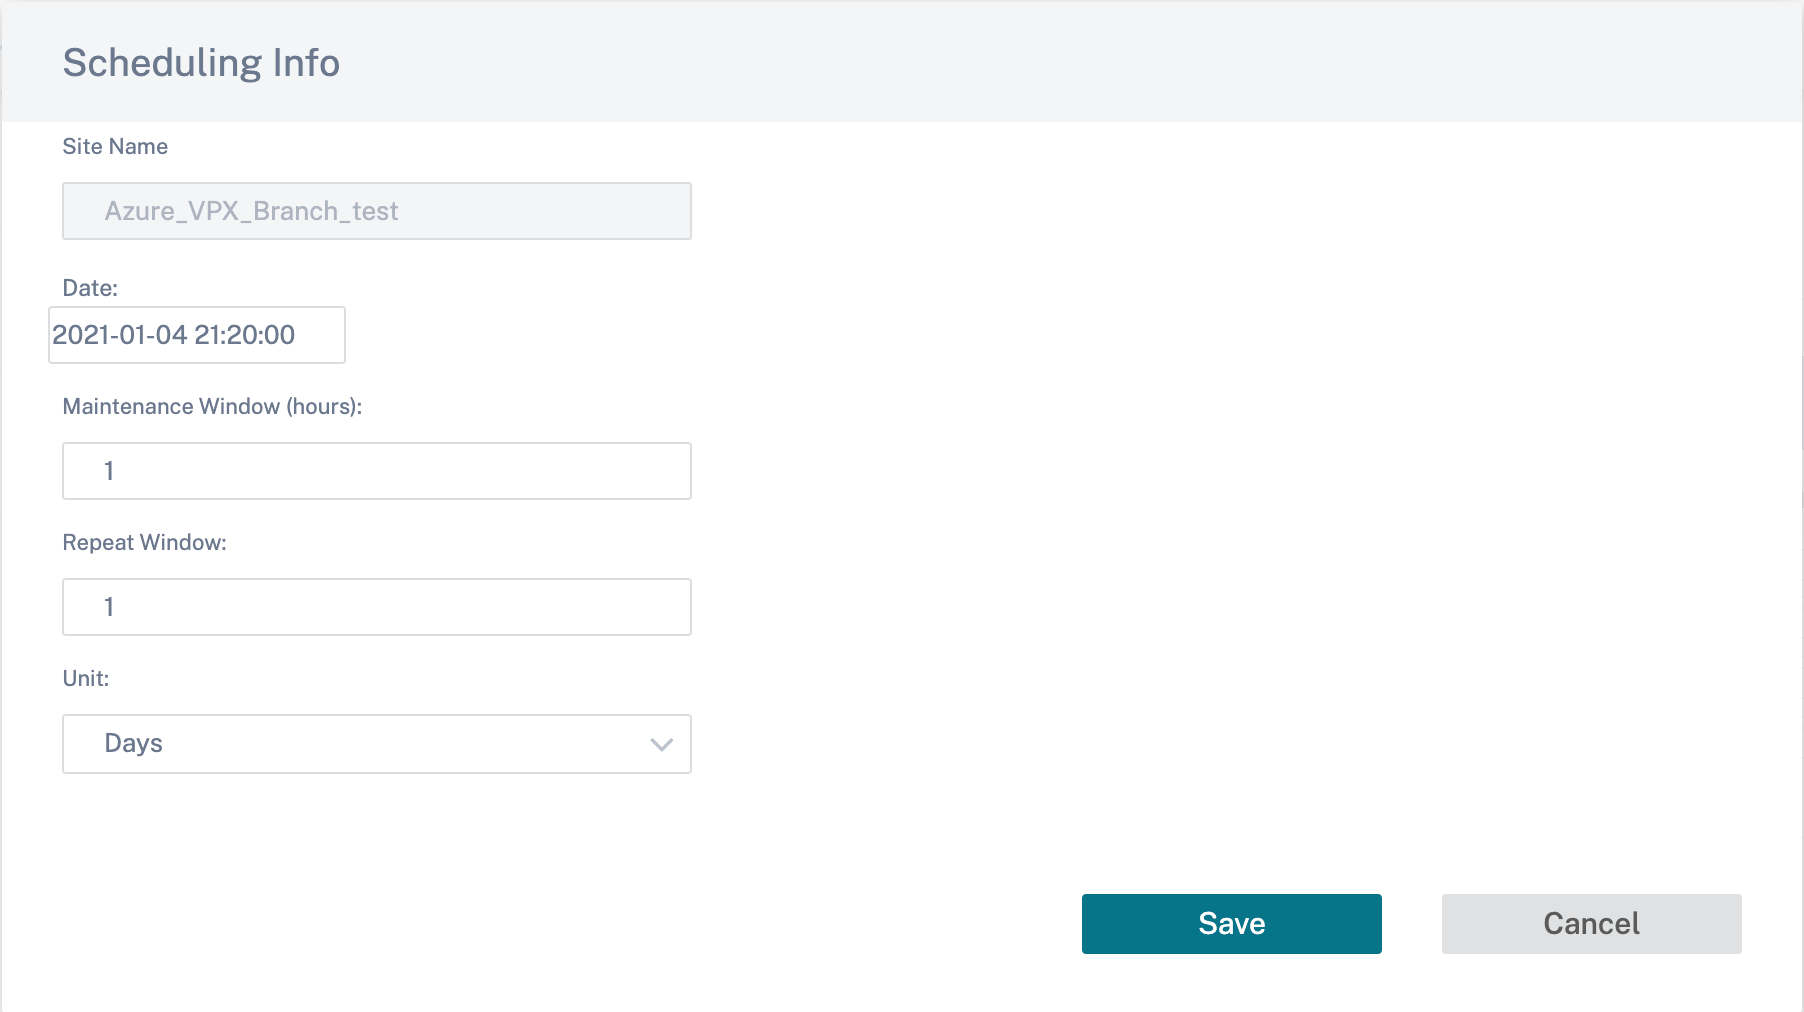Click the Site Name field Azure_VPX_Branch_test
Image resolution: width=1804 pixels, height=1012 pixels.
(x=377, y=211)
